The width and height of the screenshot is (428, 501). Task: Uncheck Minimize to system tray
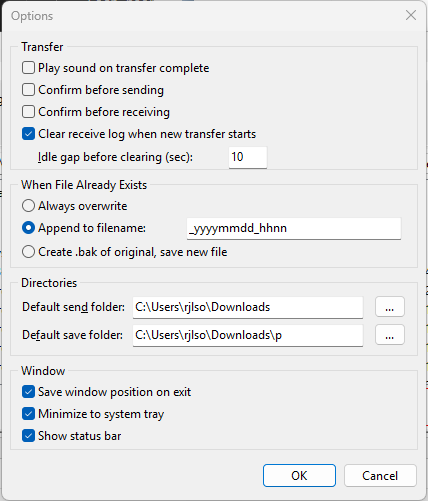28,414
